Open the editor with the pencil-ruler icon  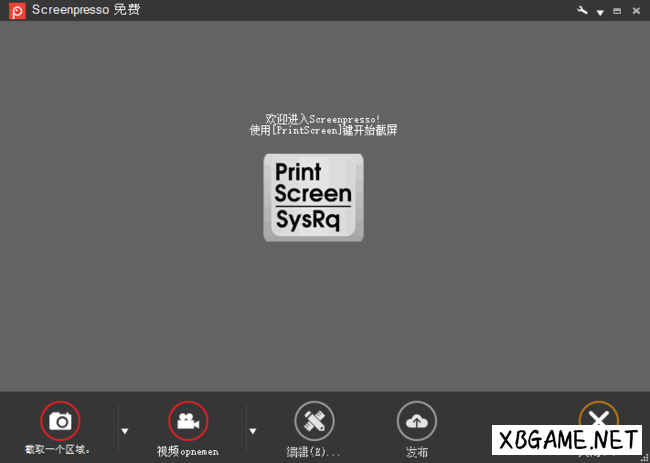[314, 421]
